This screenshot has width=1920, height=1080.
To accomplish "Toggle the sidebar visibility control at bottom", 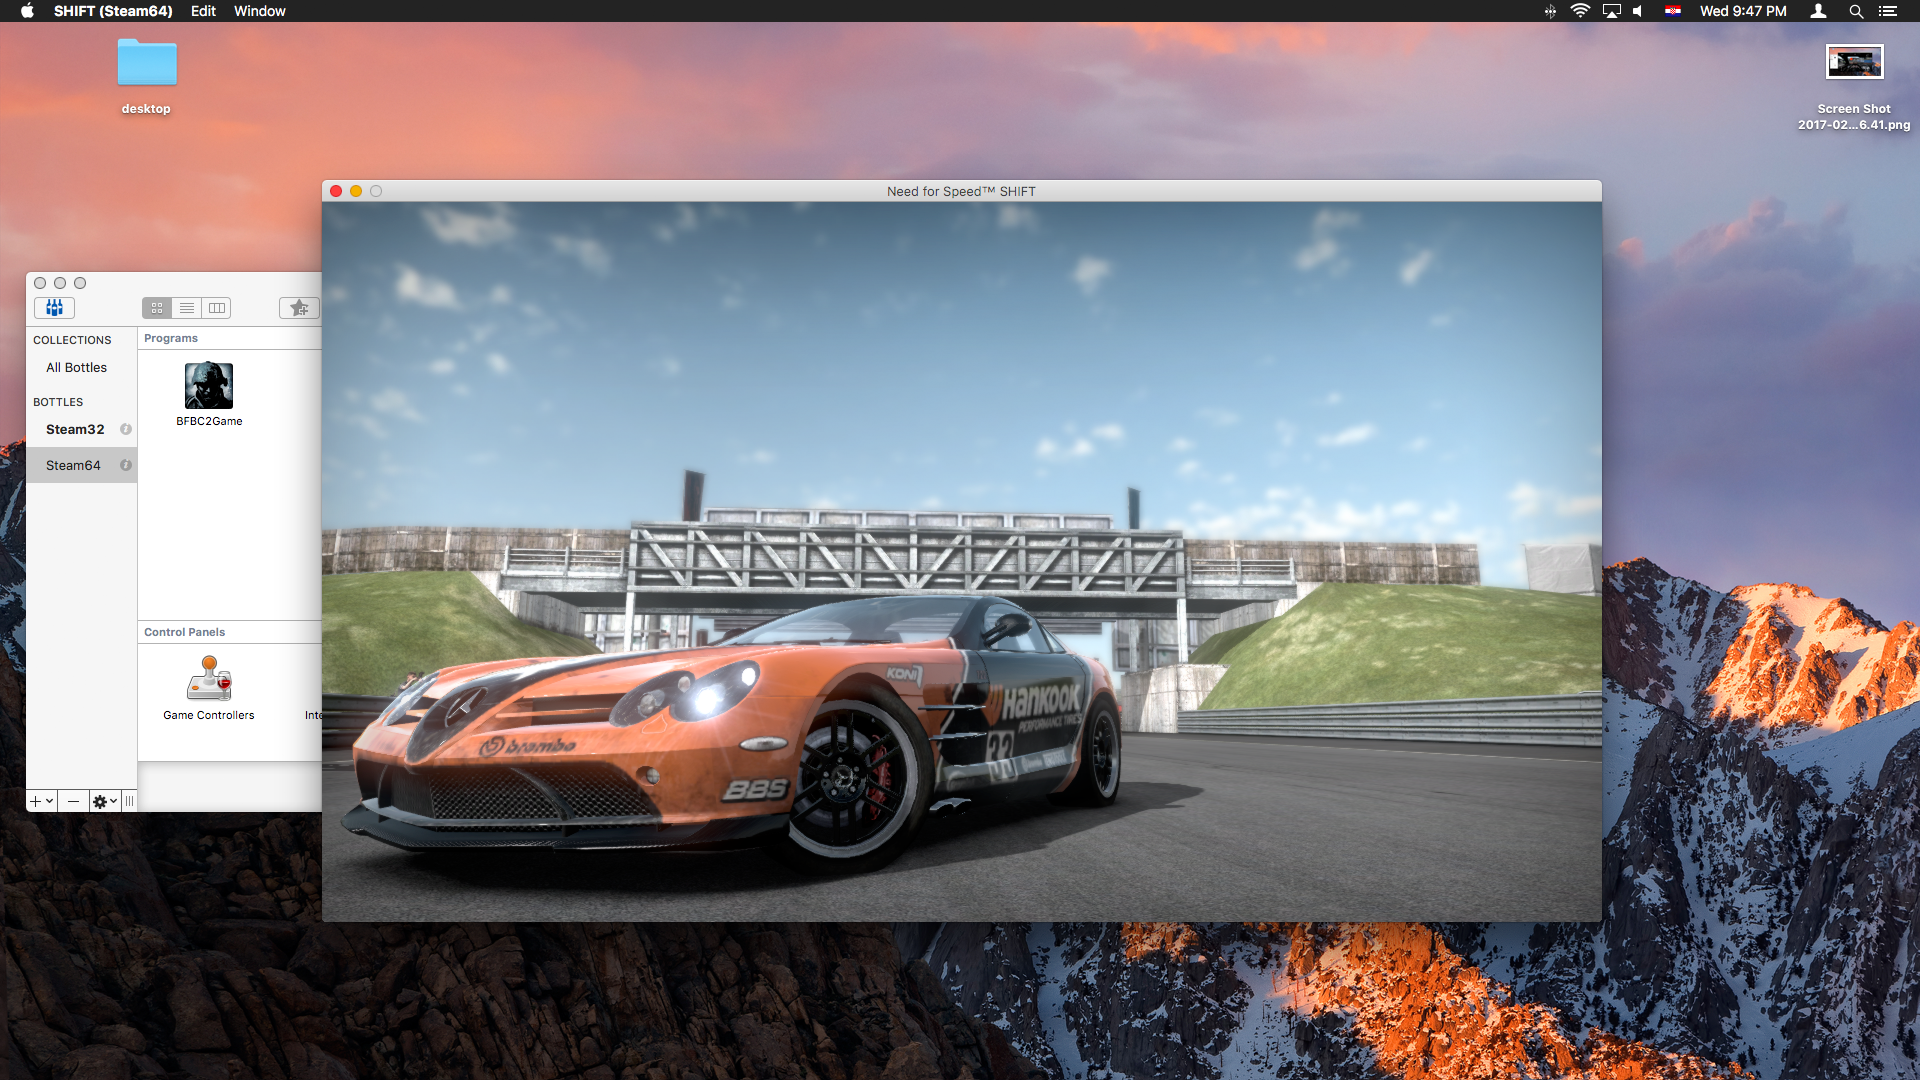I will pyautogui.click(x=129, y=800).
